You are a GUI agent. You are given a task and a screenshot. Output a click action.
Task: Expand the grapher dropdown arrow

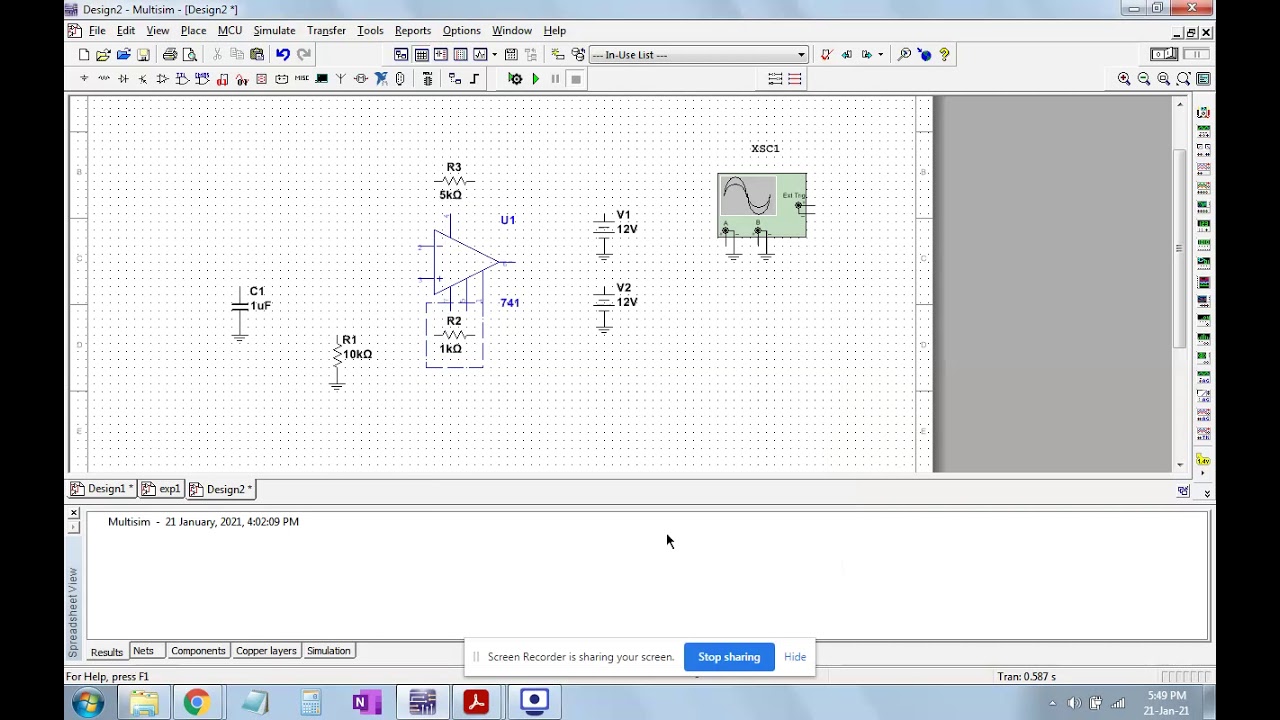point(494,55)
